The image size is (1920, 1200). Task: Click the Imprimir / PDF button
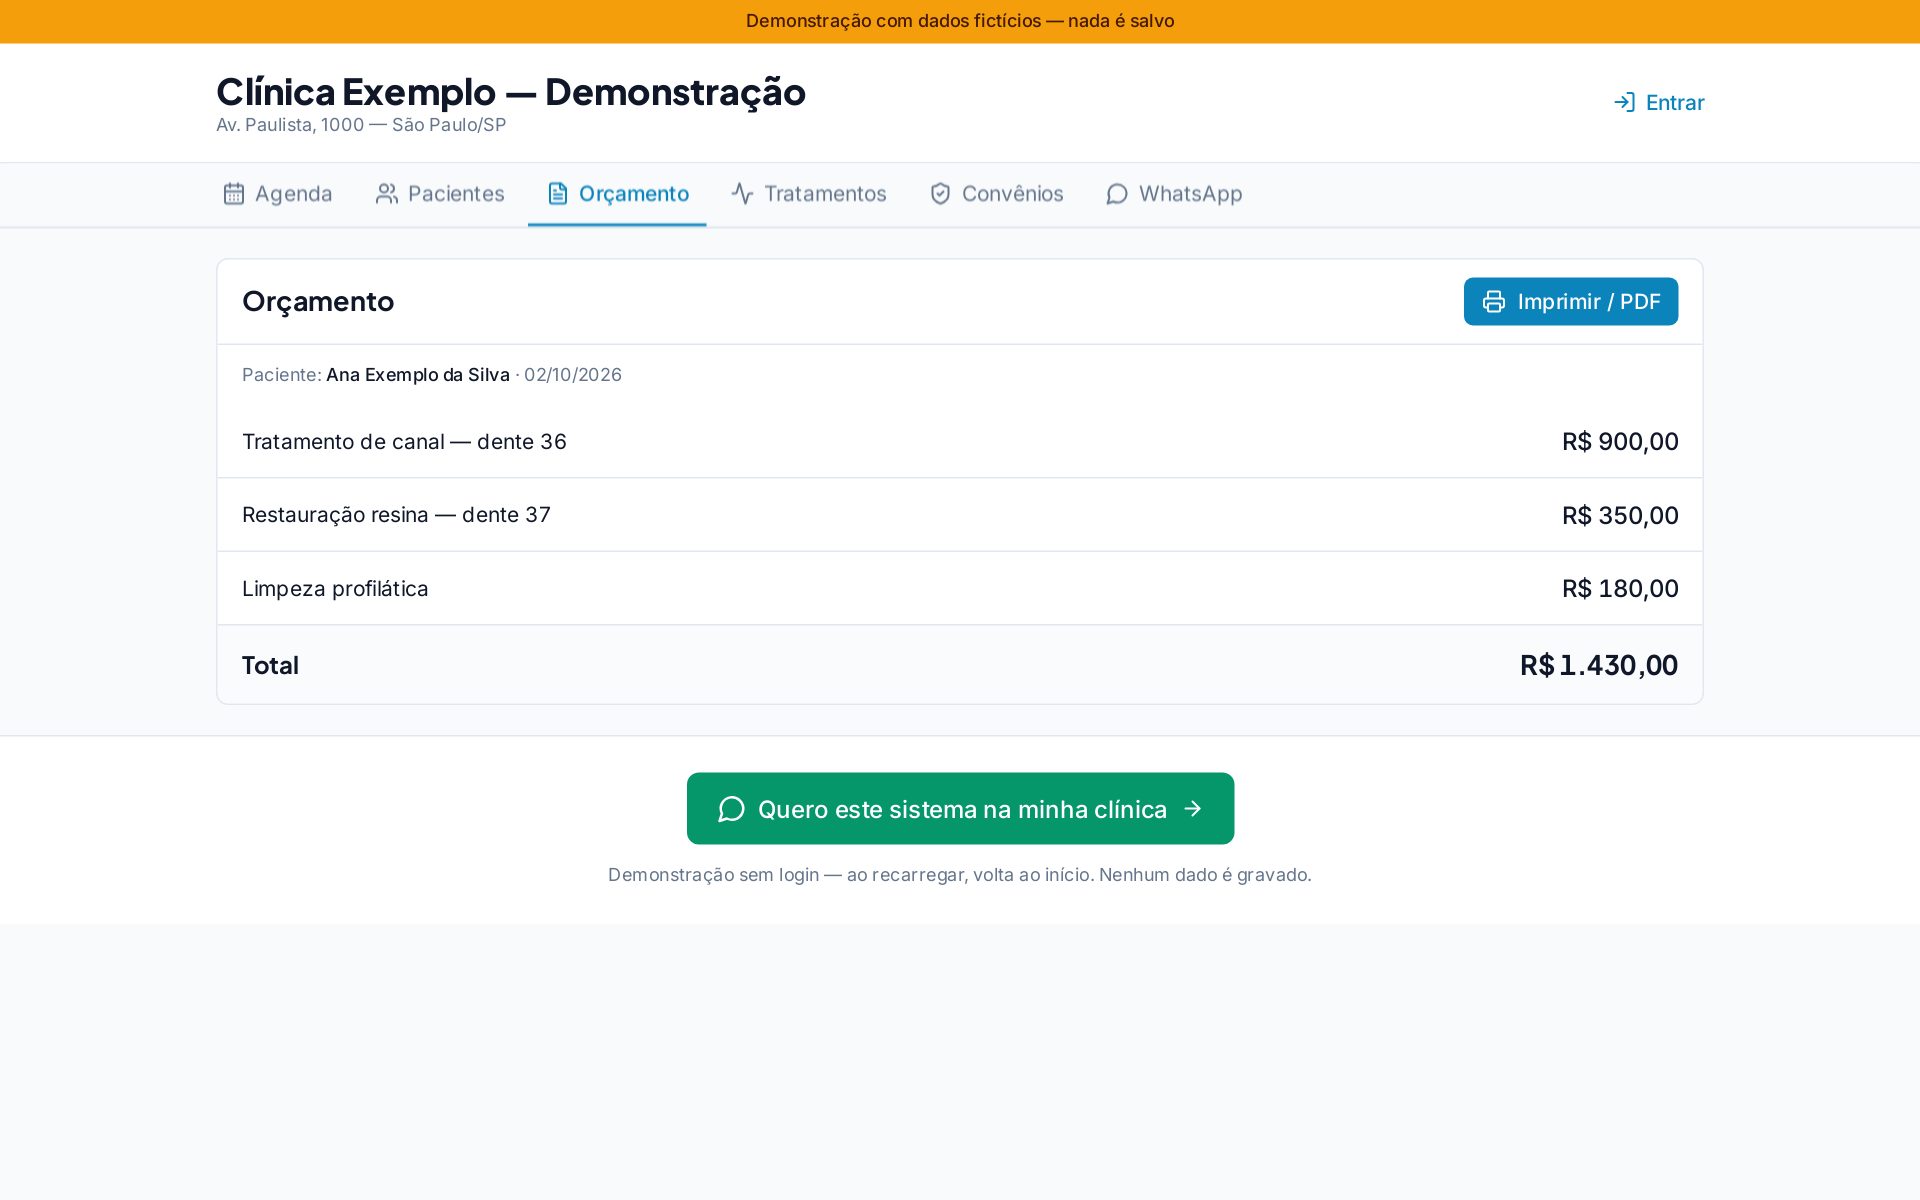tap(1571, 301)
